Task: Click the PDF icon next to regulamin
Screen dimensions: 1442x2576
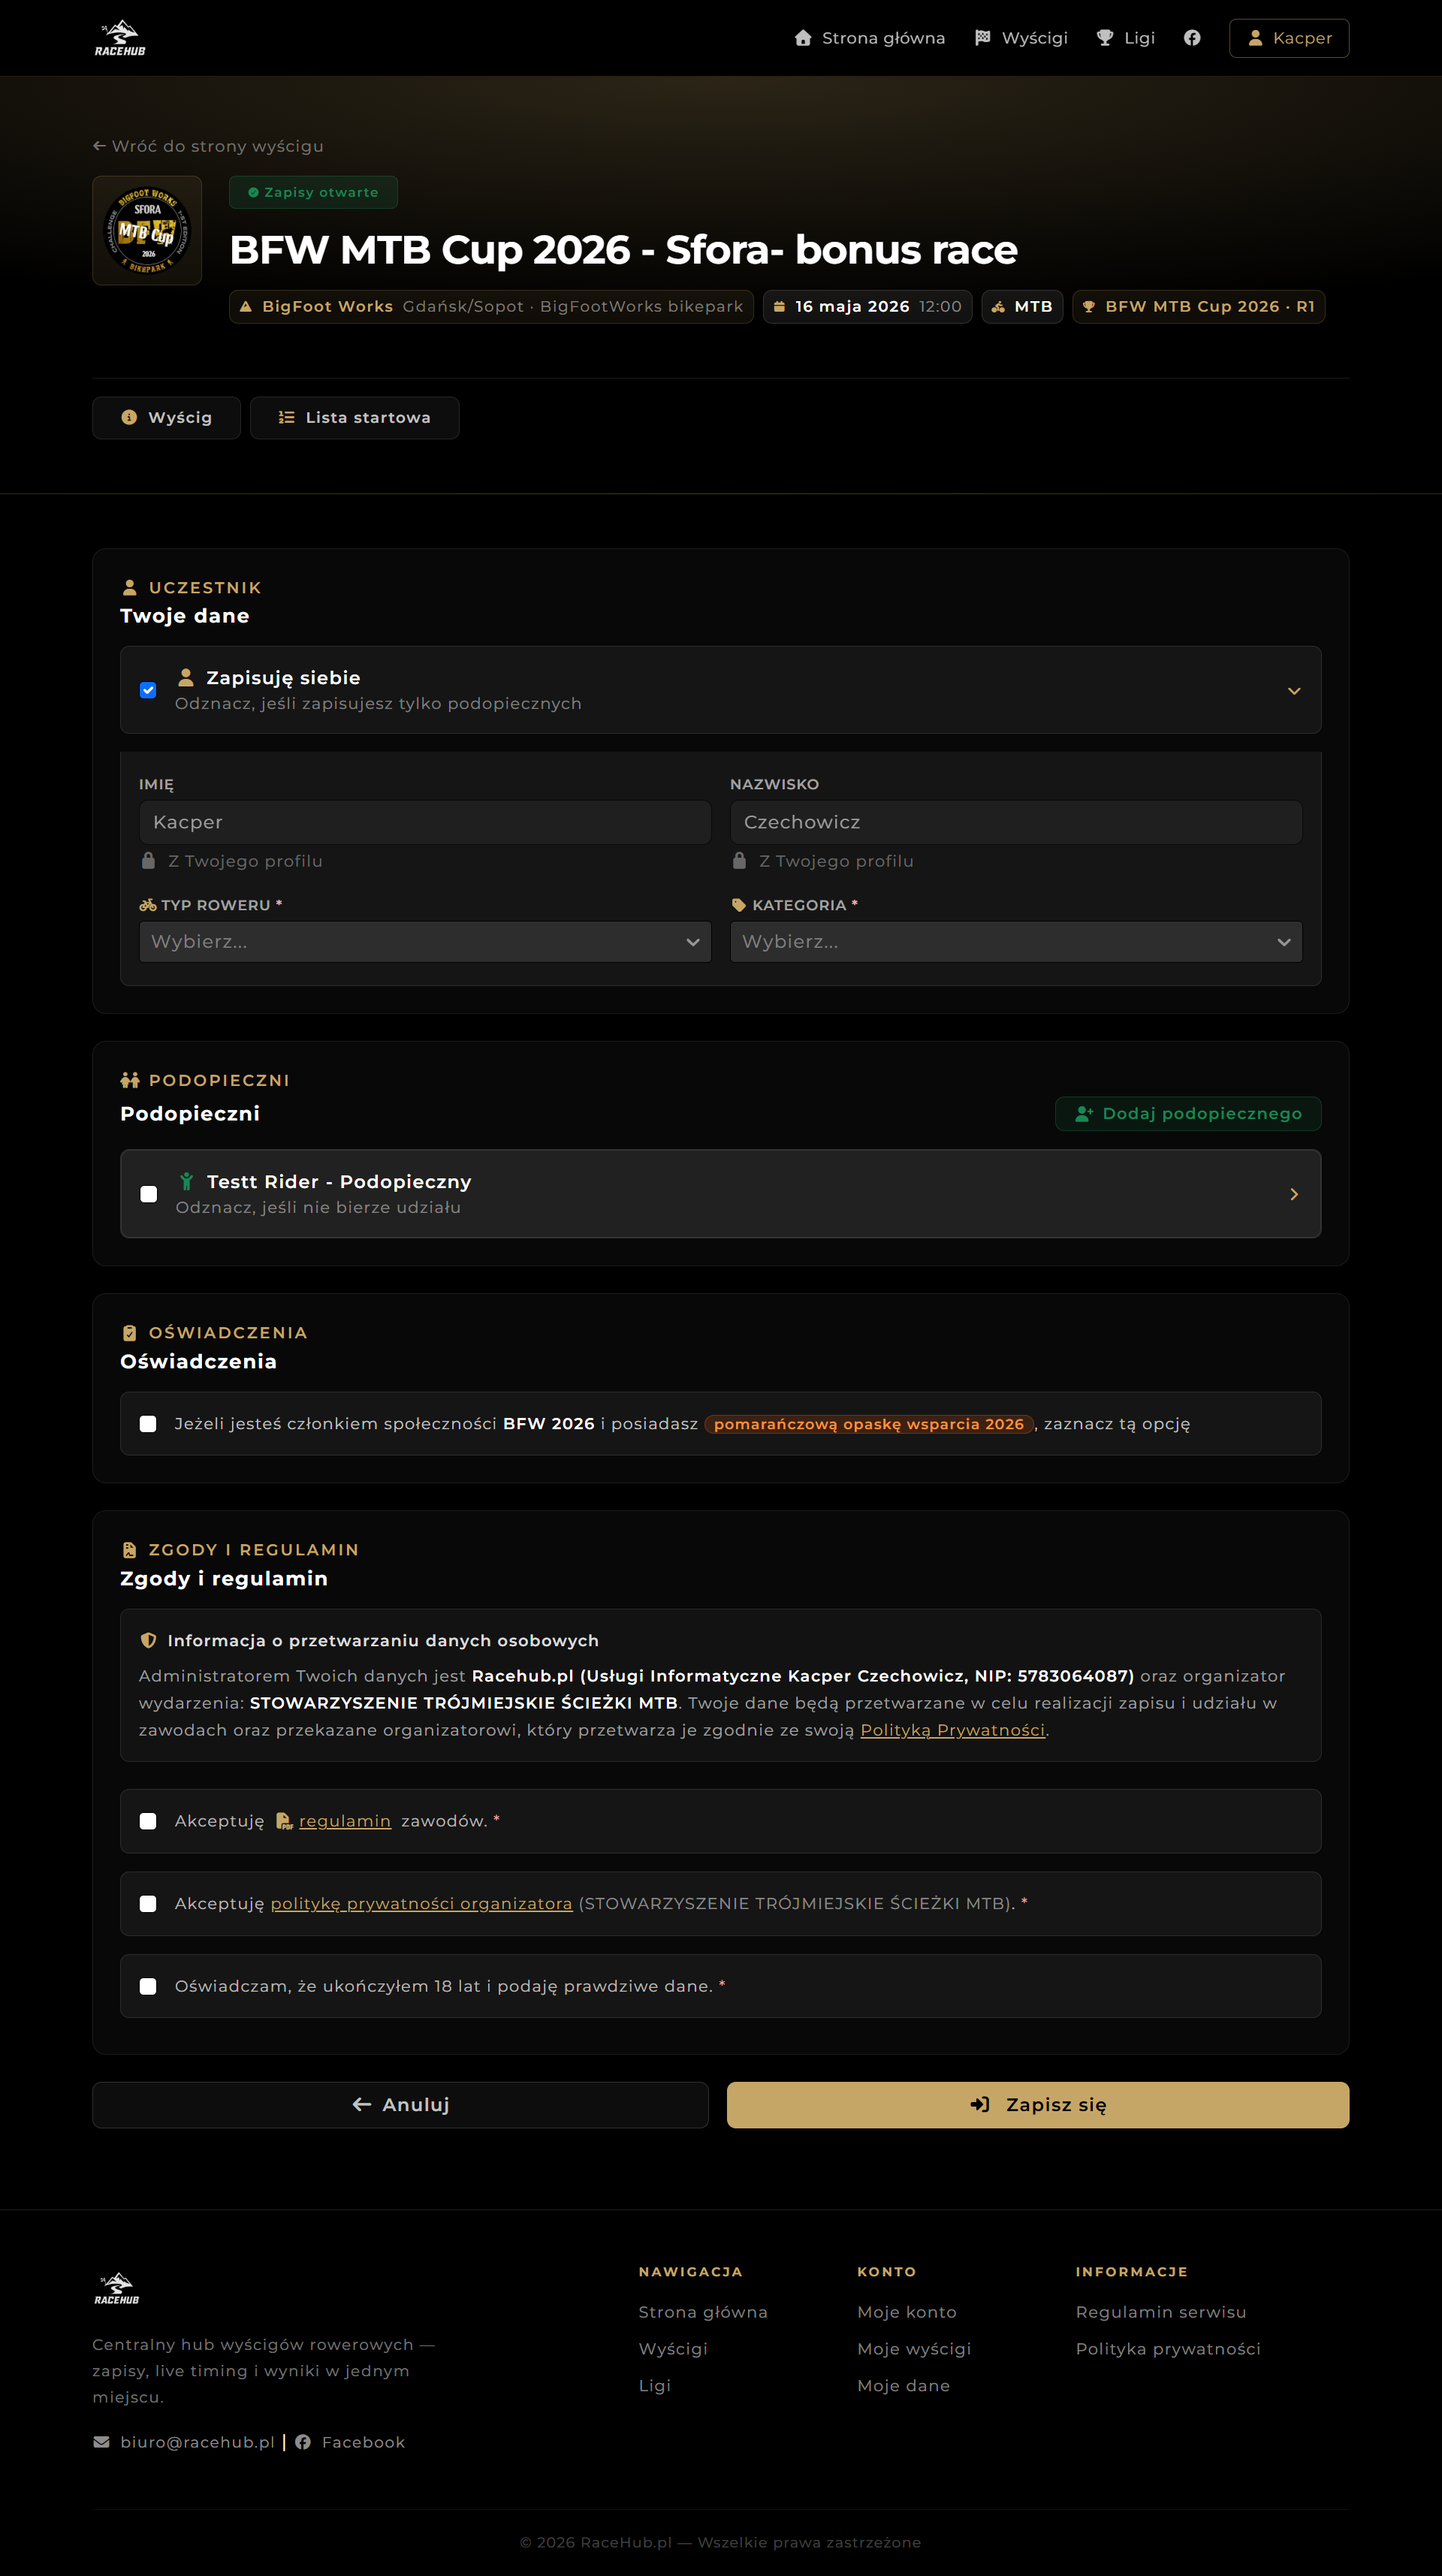Action: click(284, 1821)
